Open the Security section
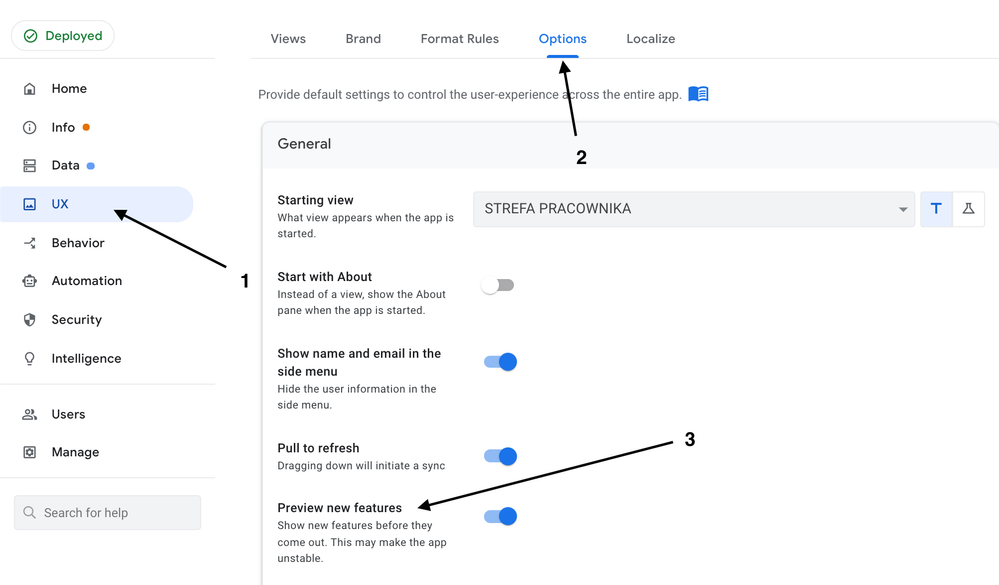This screenshot has height=585, width=999. (76, 320)
